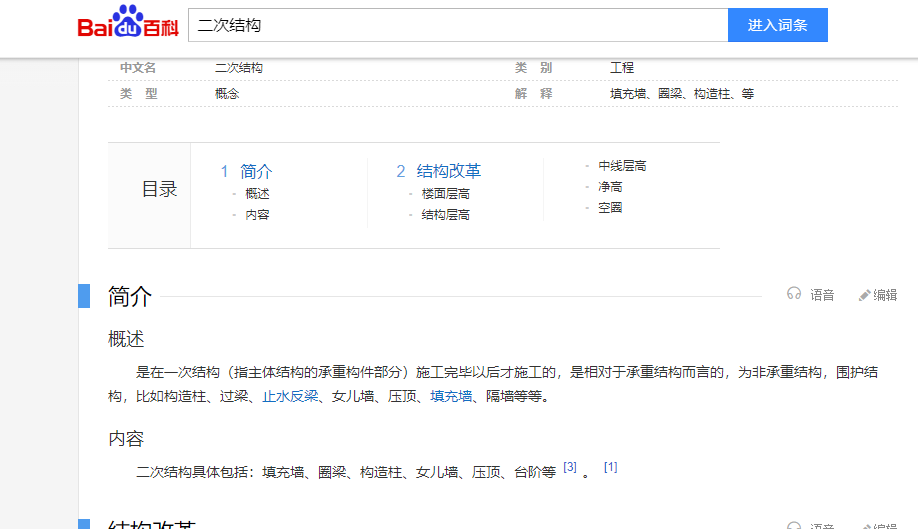Click the 进入词条 button
Image resolution: width=918 pixels, height=529 pixels.
tap(777, 25)
